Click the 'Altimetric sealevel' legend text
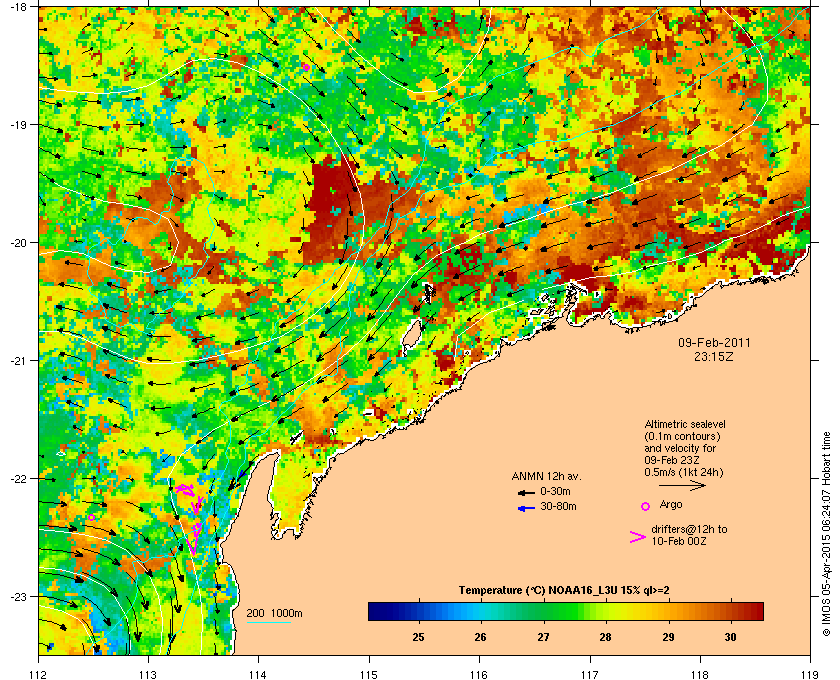 coord(685,424)
